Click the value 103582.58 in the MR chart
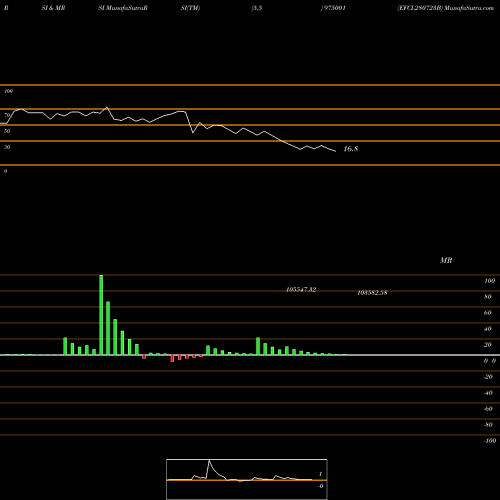 coord(372,293)
